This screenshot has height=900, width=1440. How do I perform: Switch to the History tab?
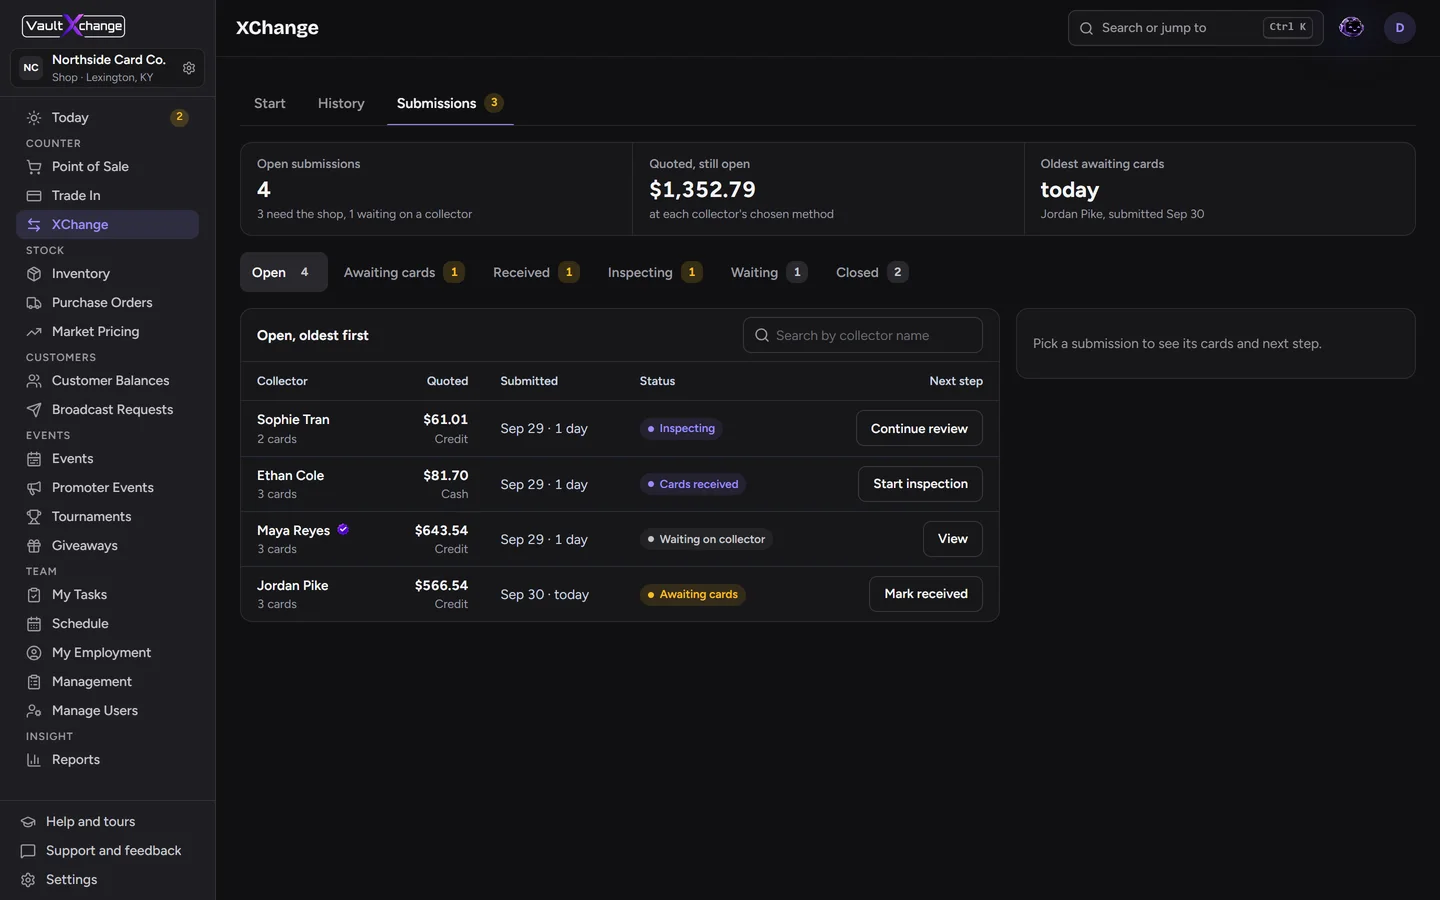pos(341,103)
